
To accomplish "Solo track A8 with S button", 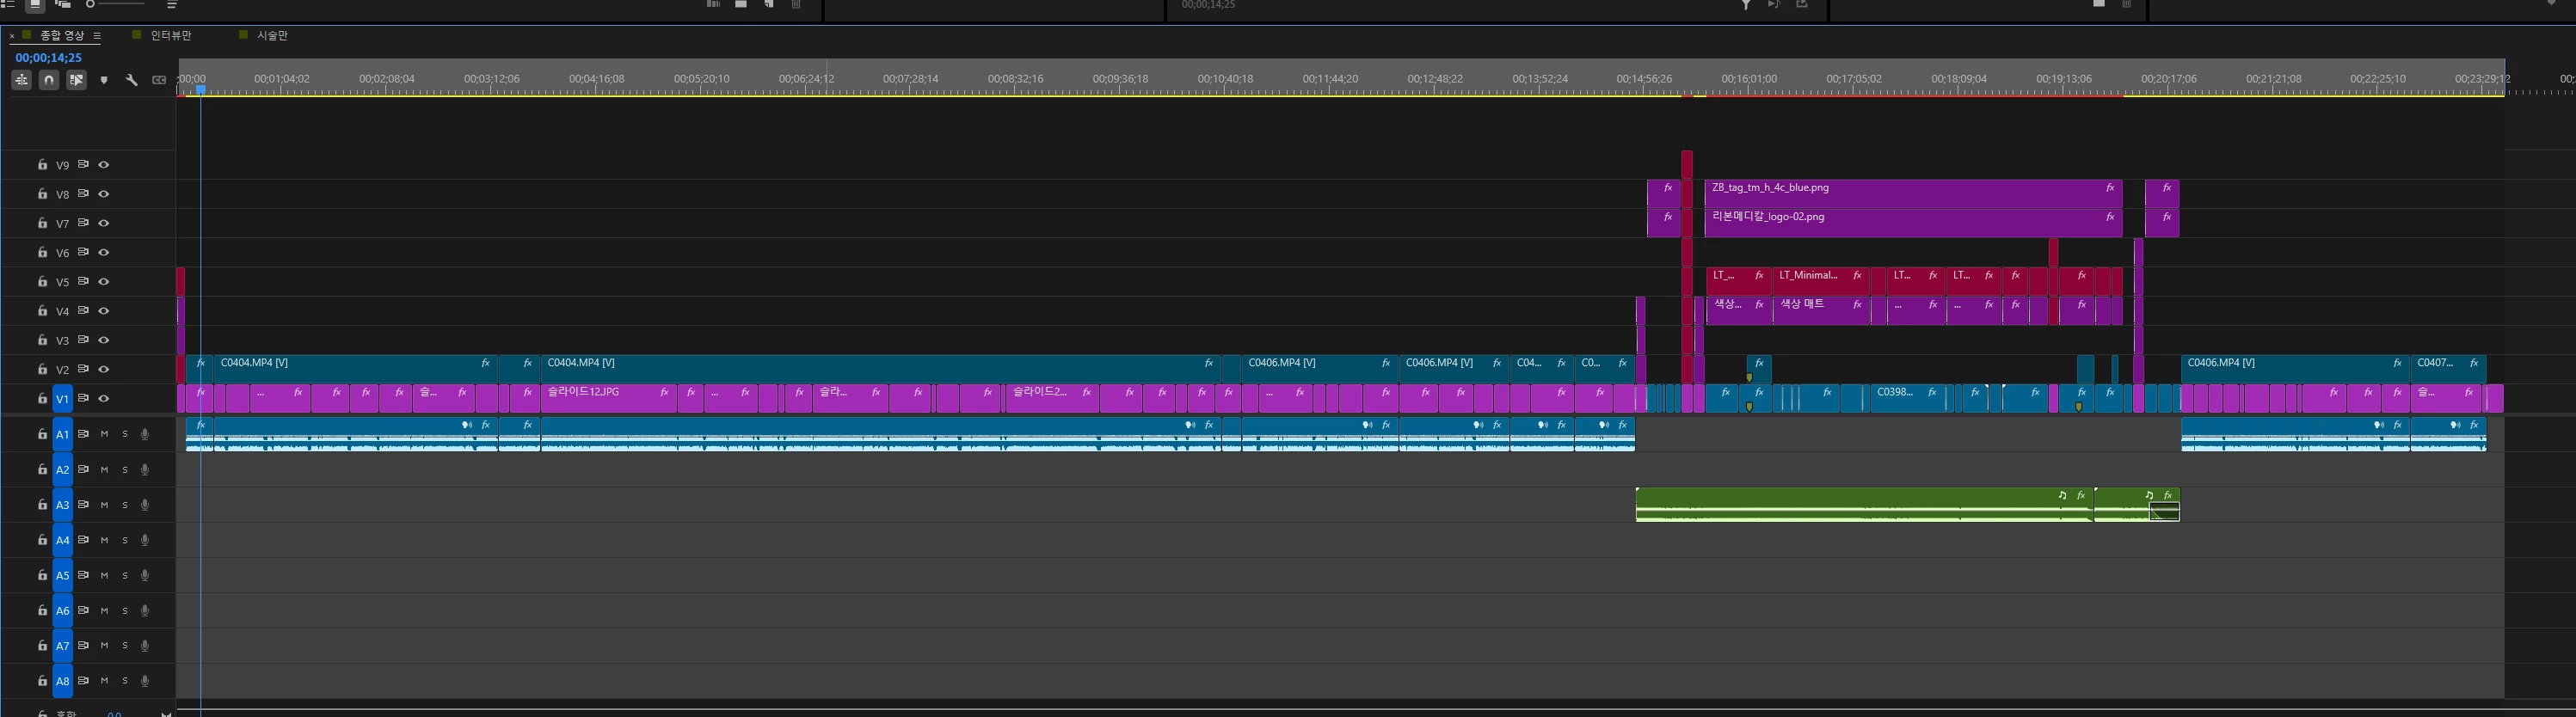I will click(x=125, y=681).
